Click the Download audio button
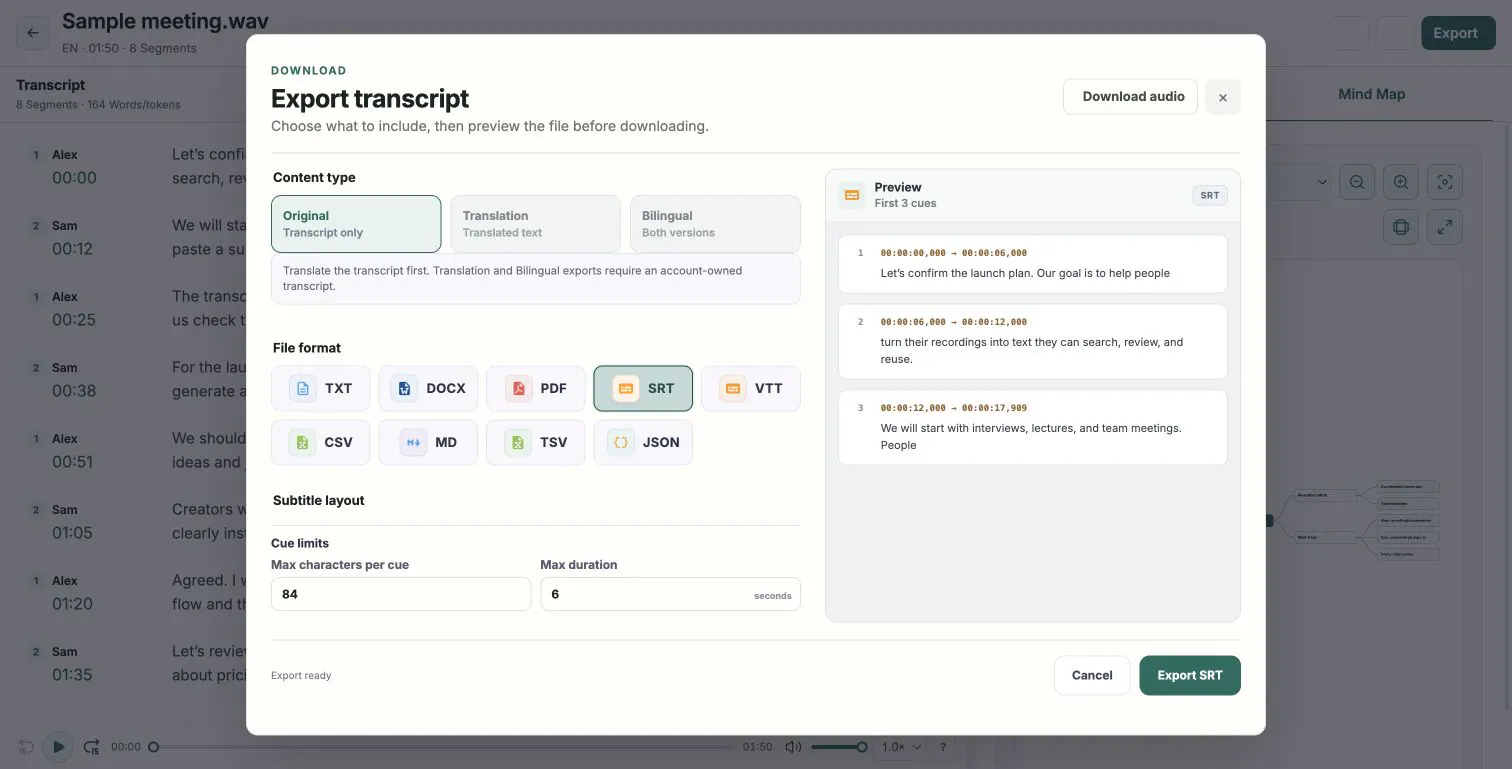 pos(1131,97)
